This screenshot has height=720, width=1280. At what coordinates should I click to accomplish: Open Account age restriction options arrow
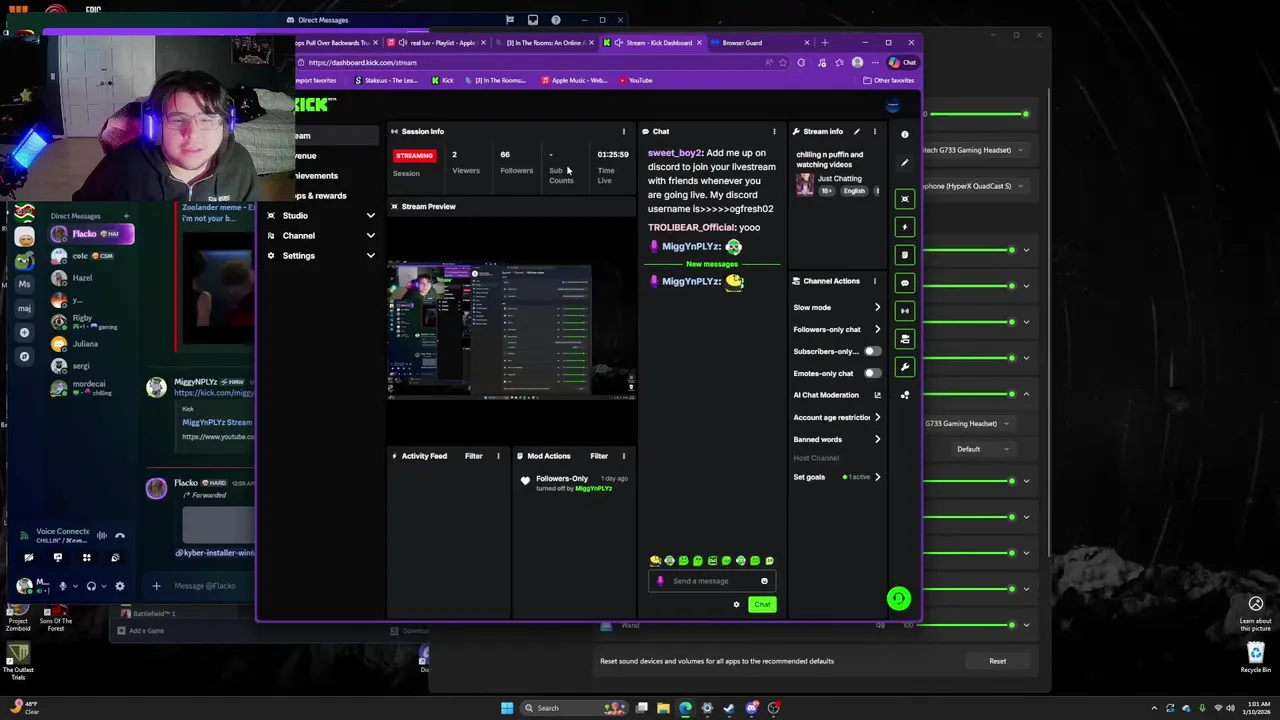(x=877, y=417)
